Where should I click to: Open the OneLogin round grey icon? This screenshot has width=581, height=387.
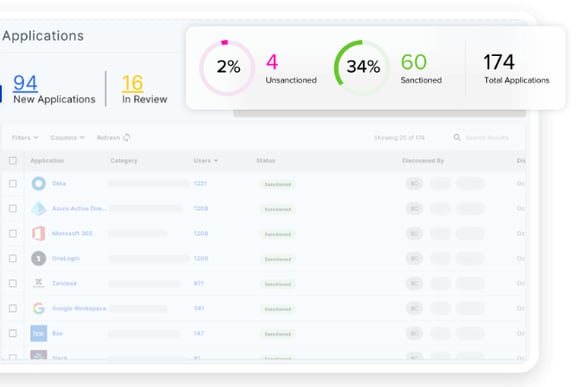(39, 258)
